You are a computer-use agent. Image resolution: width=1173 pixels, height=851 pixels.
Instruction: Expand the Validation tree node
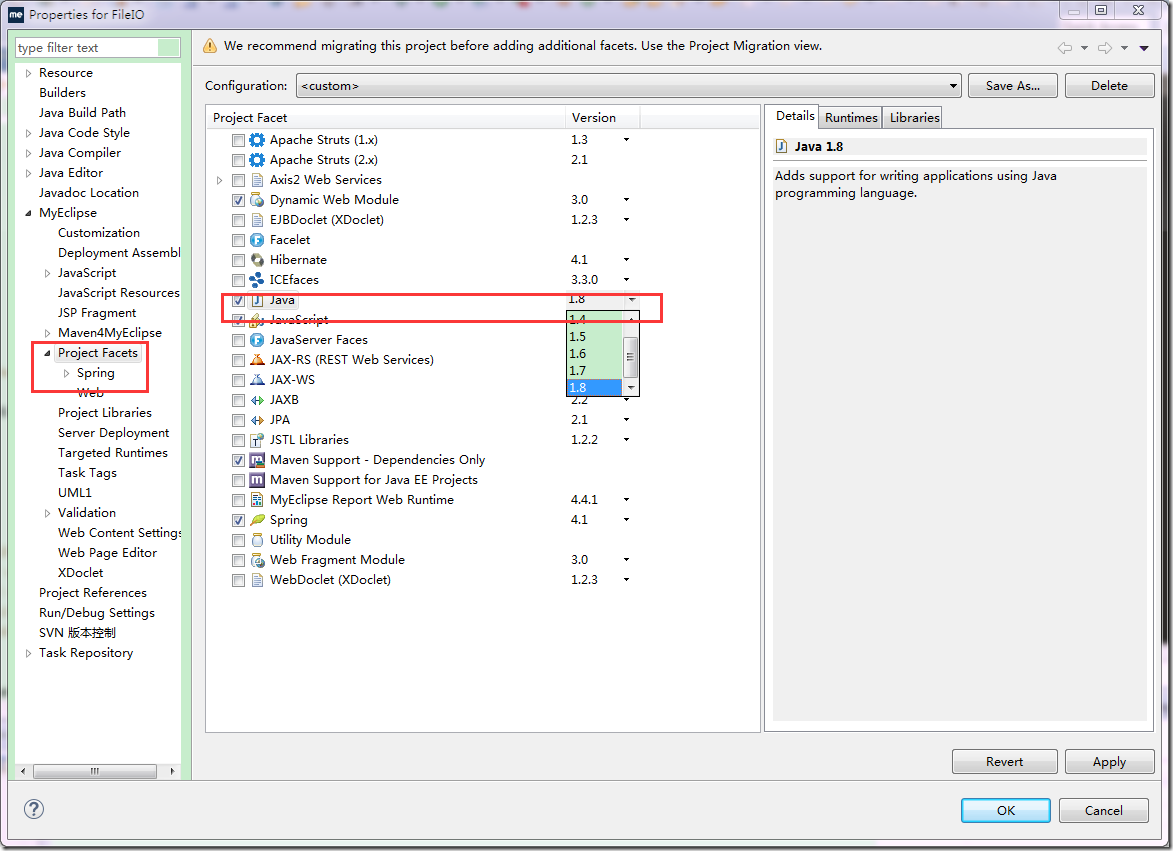tap(46, 513)
